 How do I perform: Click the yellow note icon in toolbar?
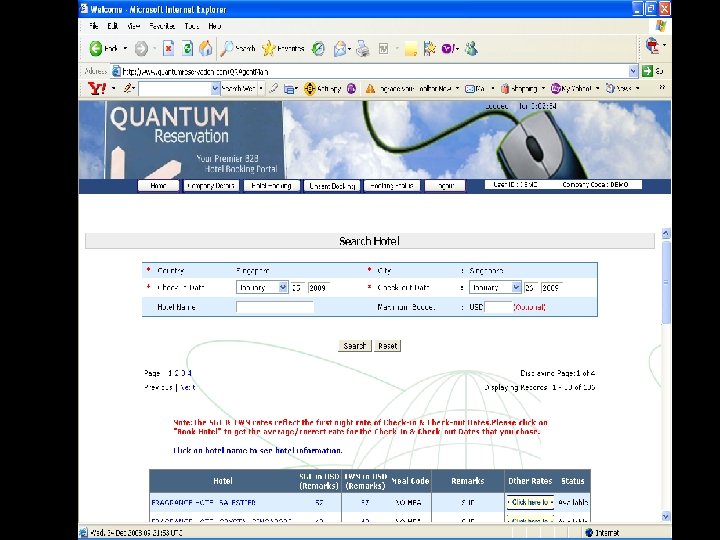coord(411,49)
